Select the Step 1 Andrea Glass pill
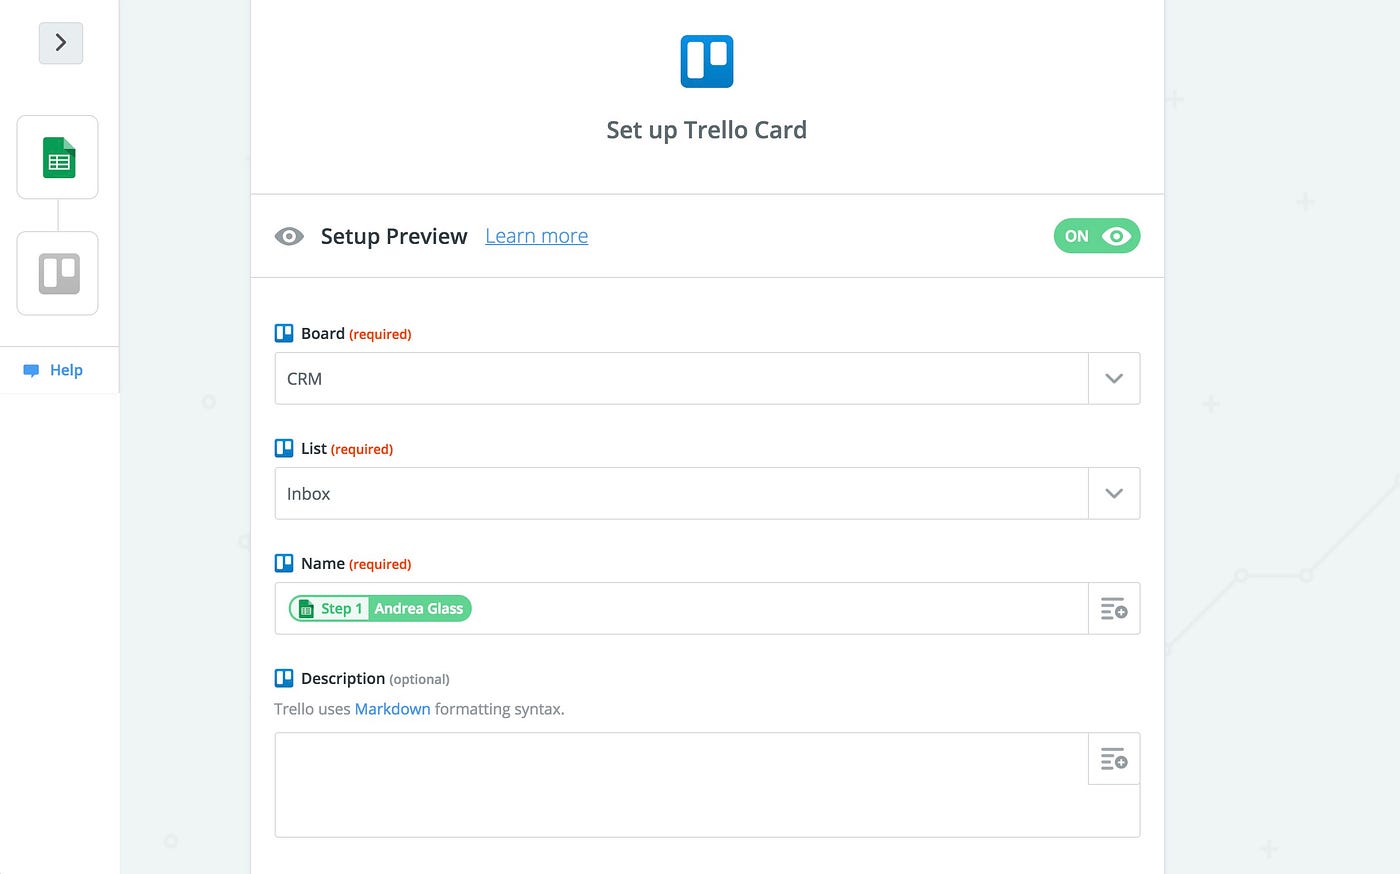 [380, 608]
